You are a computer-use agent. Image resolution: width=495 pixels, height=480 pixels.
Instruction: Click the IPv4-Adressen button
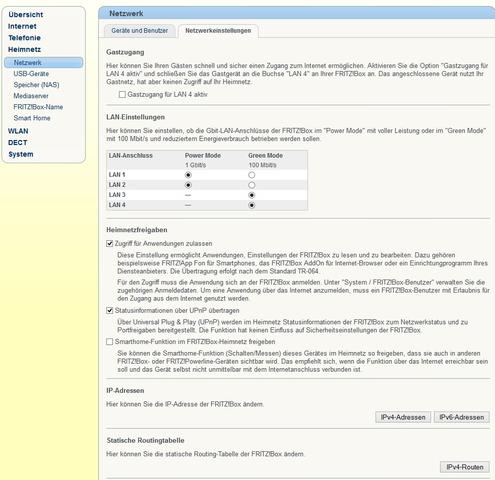pos(403,417)
